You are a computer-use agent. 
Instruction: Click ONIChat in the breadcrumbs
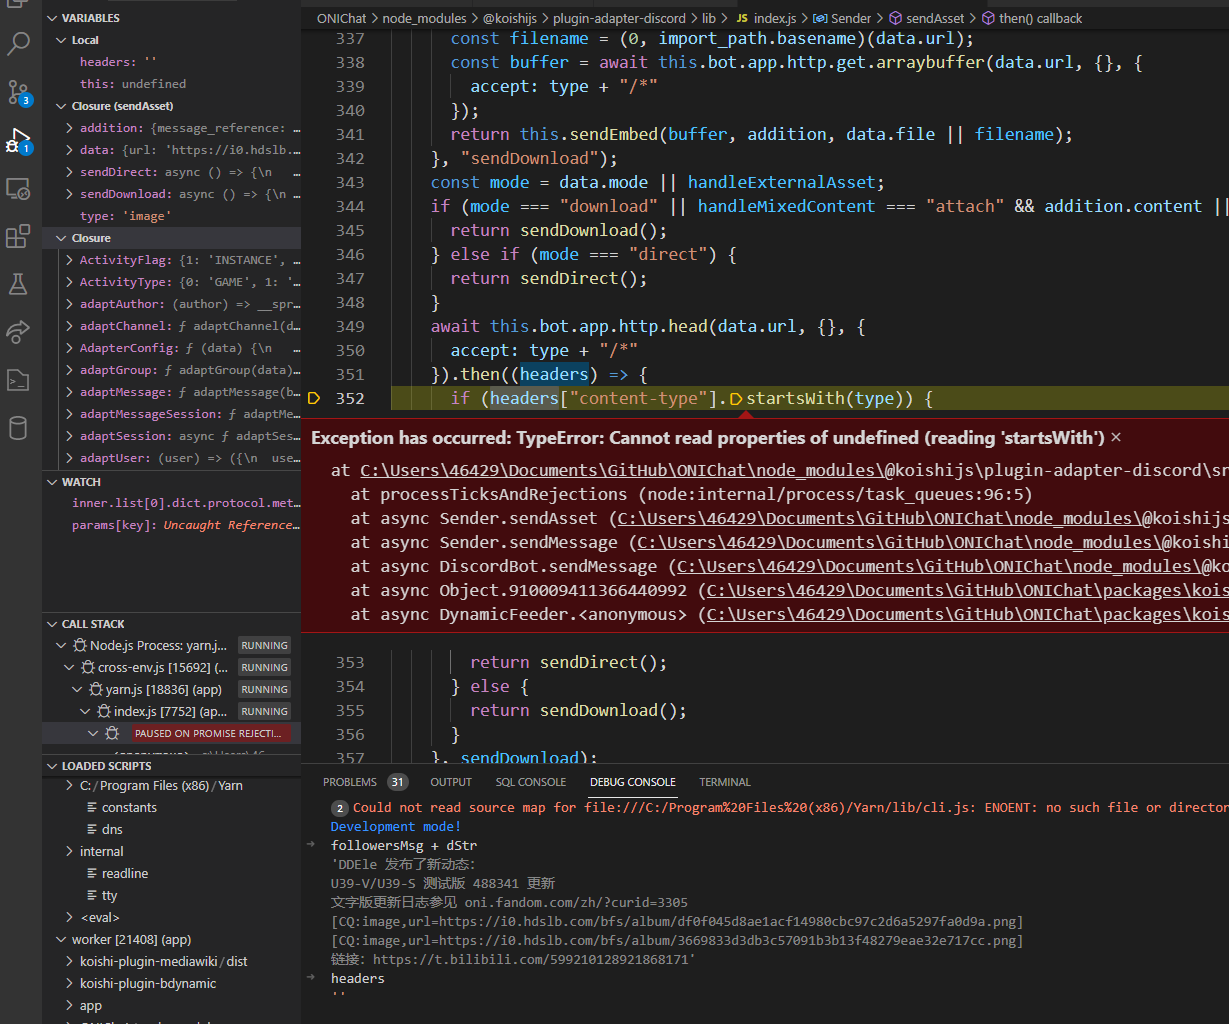point(341,18)
